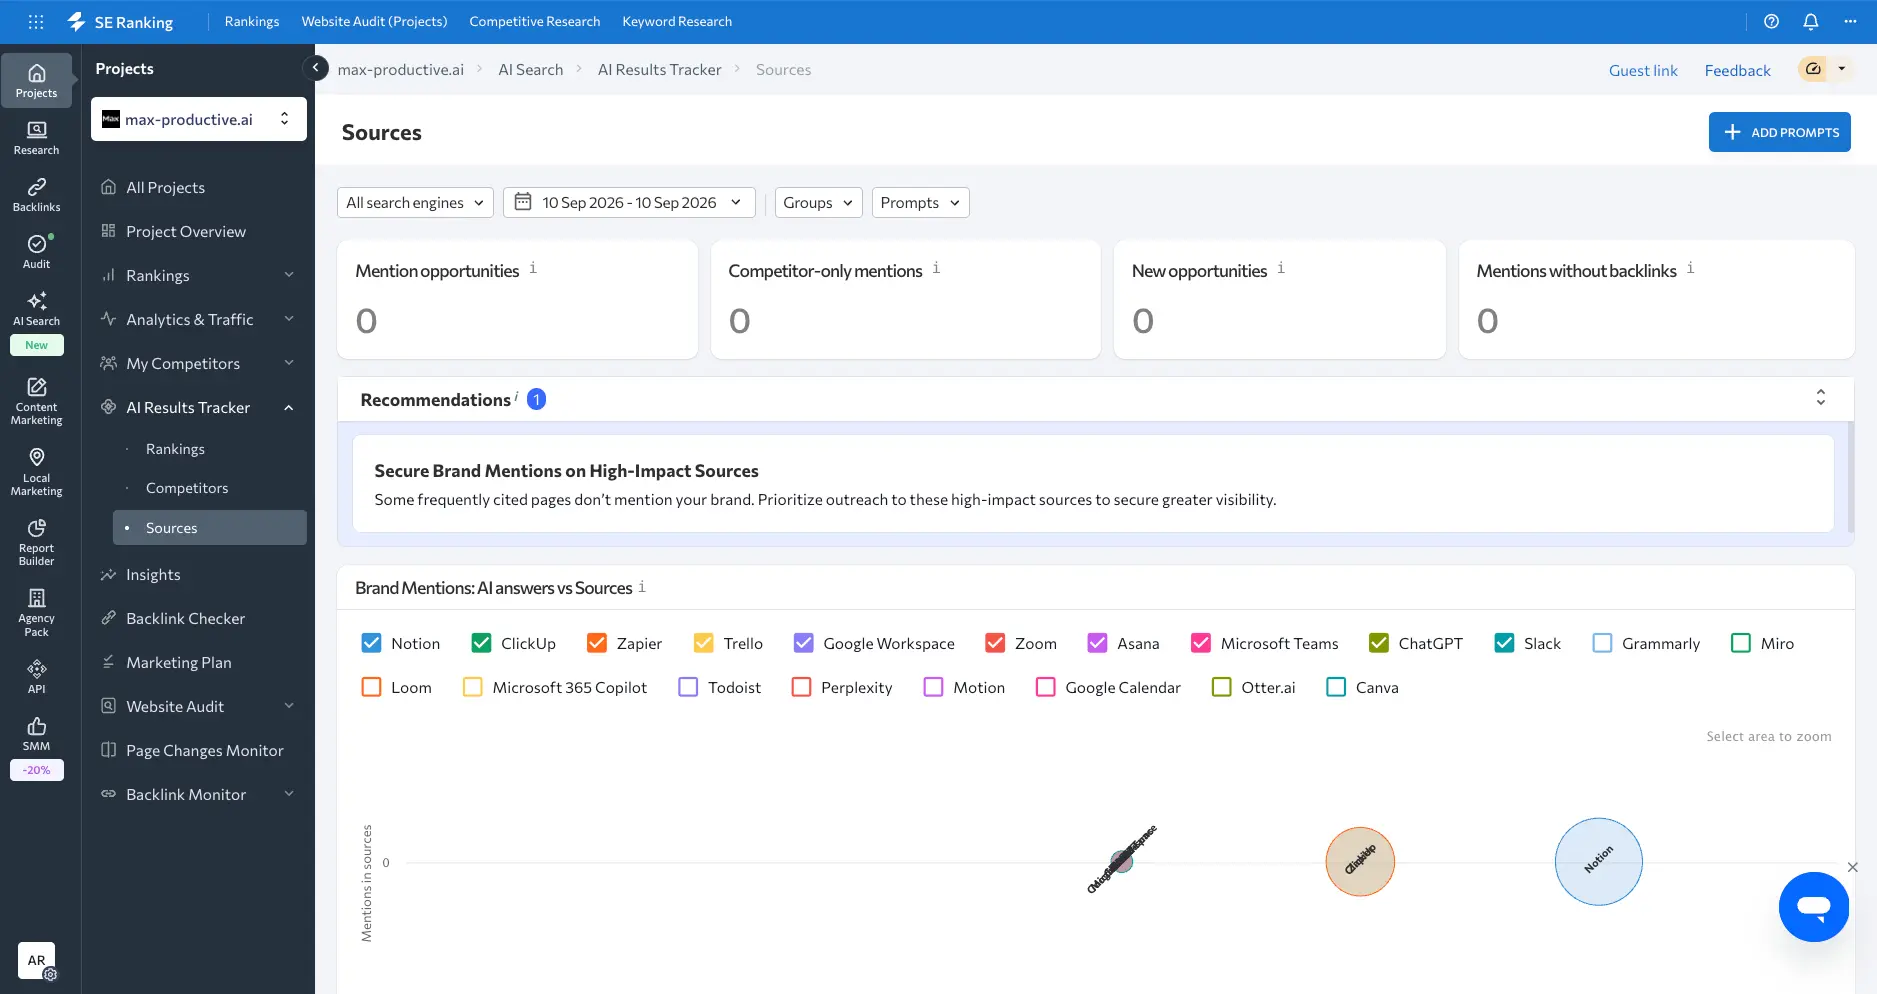Image resolution: width=1877 pixels, height=994 pixels.
Task: Open the SMM sidebar icon
Action: [36, 734]
